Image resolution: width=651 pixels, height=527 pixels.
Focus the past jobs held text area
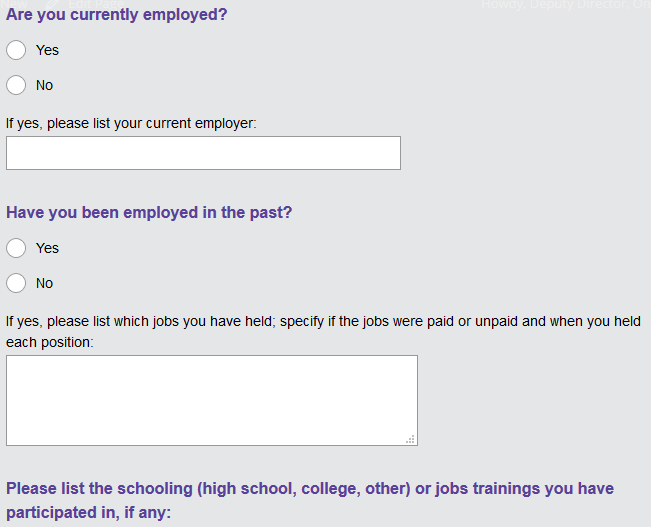[x=211, y=400]
